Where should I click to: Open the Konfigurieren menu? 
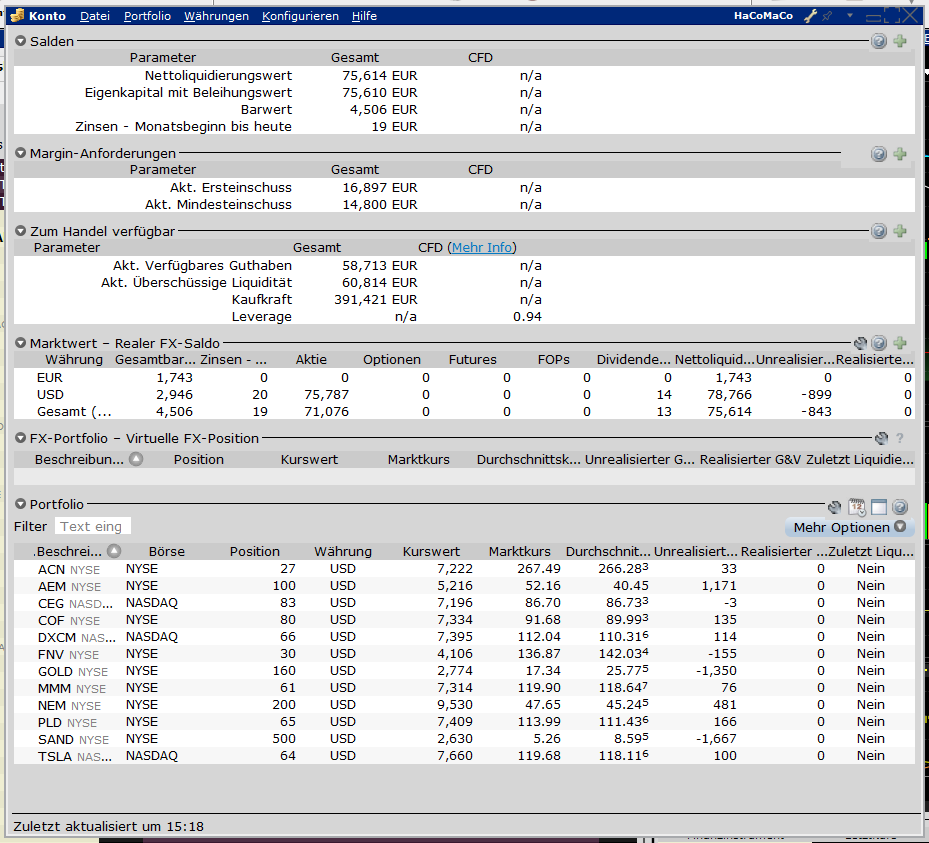coord(300,16)
